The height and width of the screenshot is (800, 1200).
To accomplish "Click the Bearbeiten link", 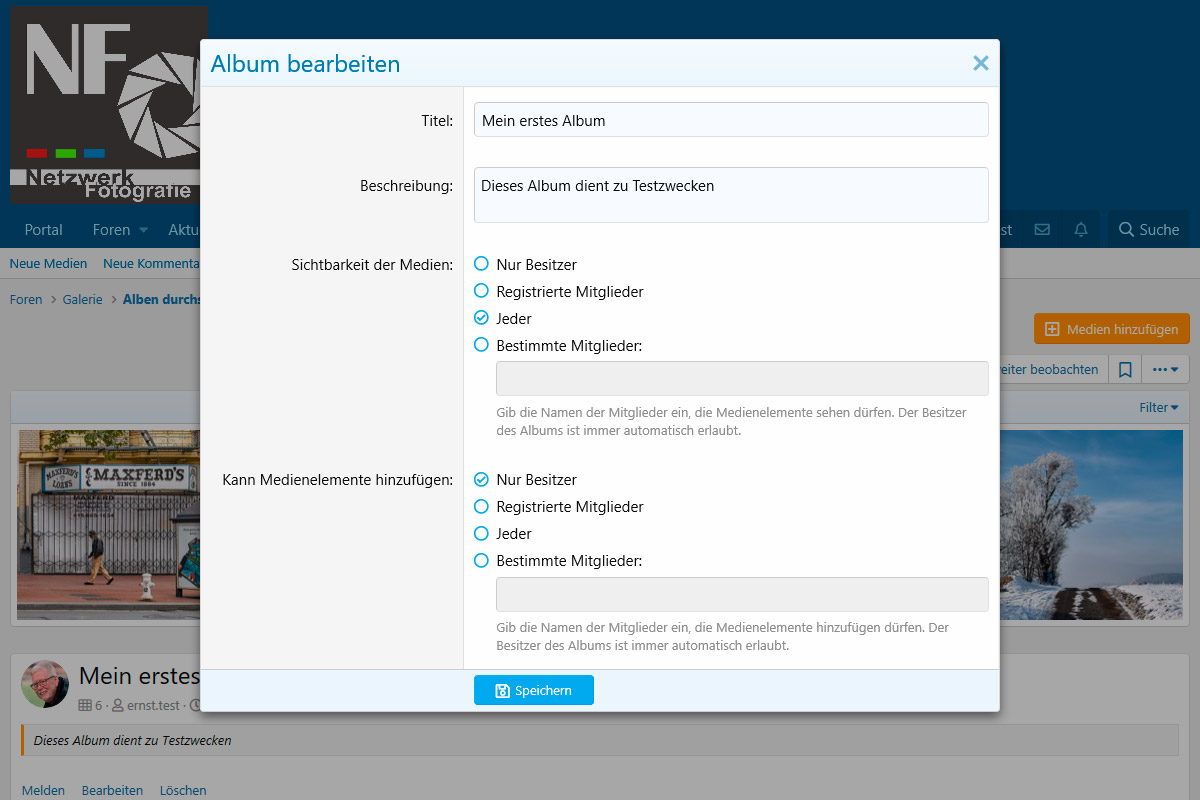I will (x=112, y=790).
